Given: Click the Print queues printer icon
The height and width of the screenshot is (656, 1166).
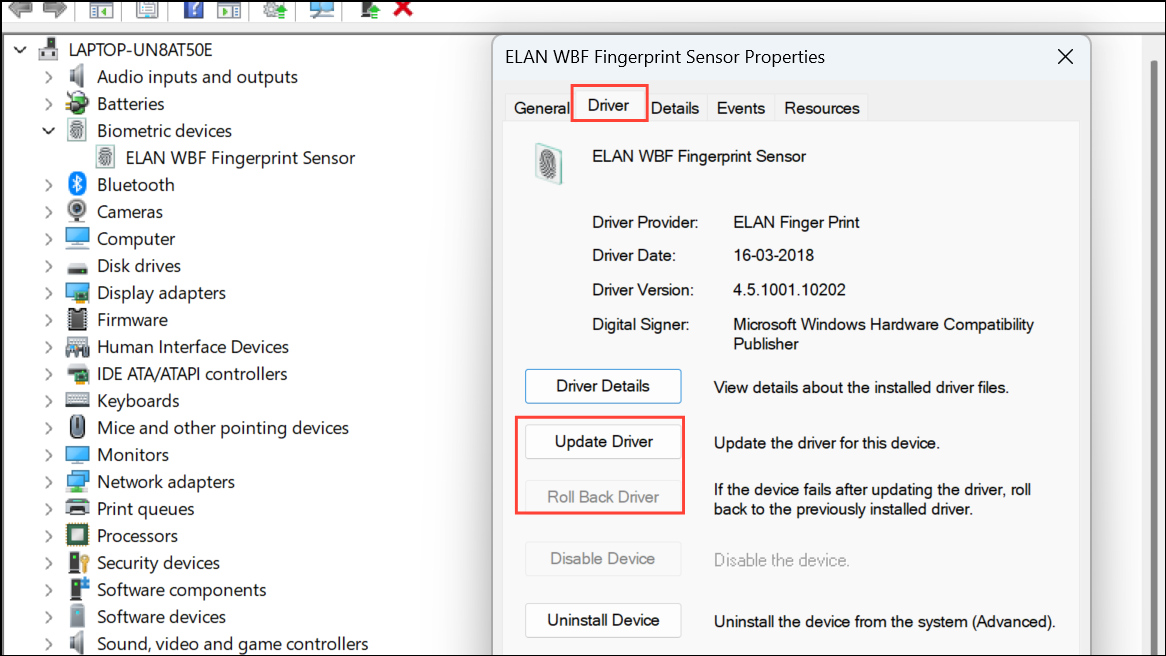Looking at the screenshot, I should [77, 508].
